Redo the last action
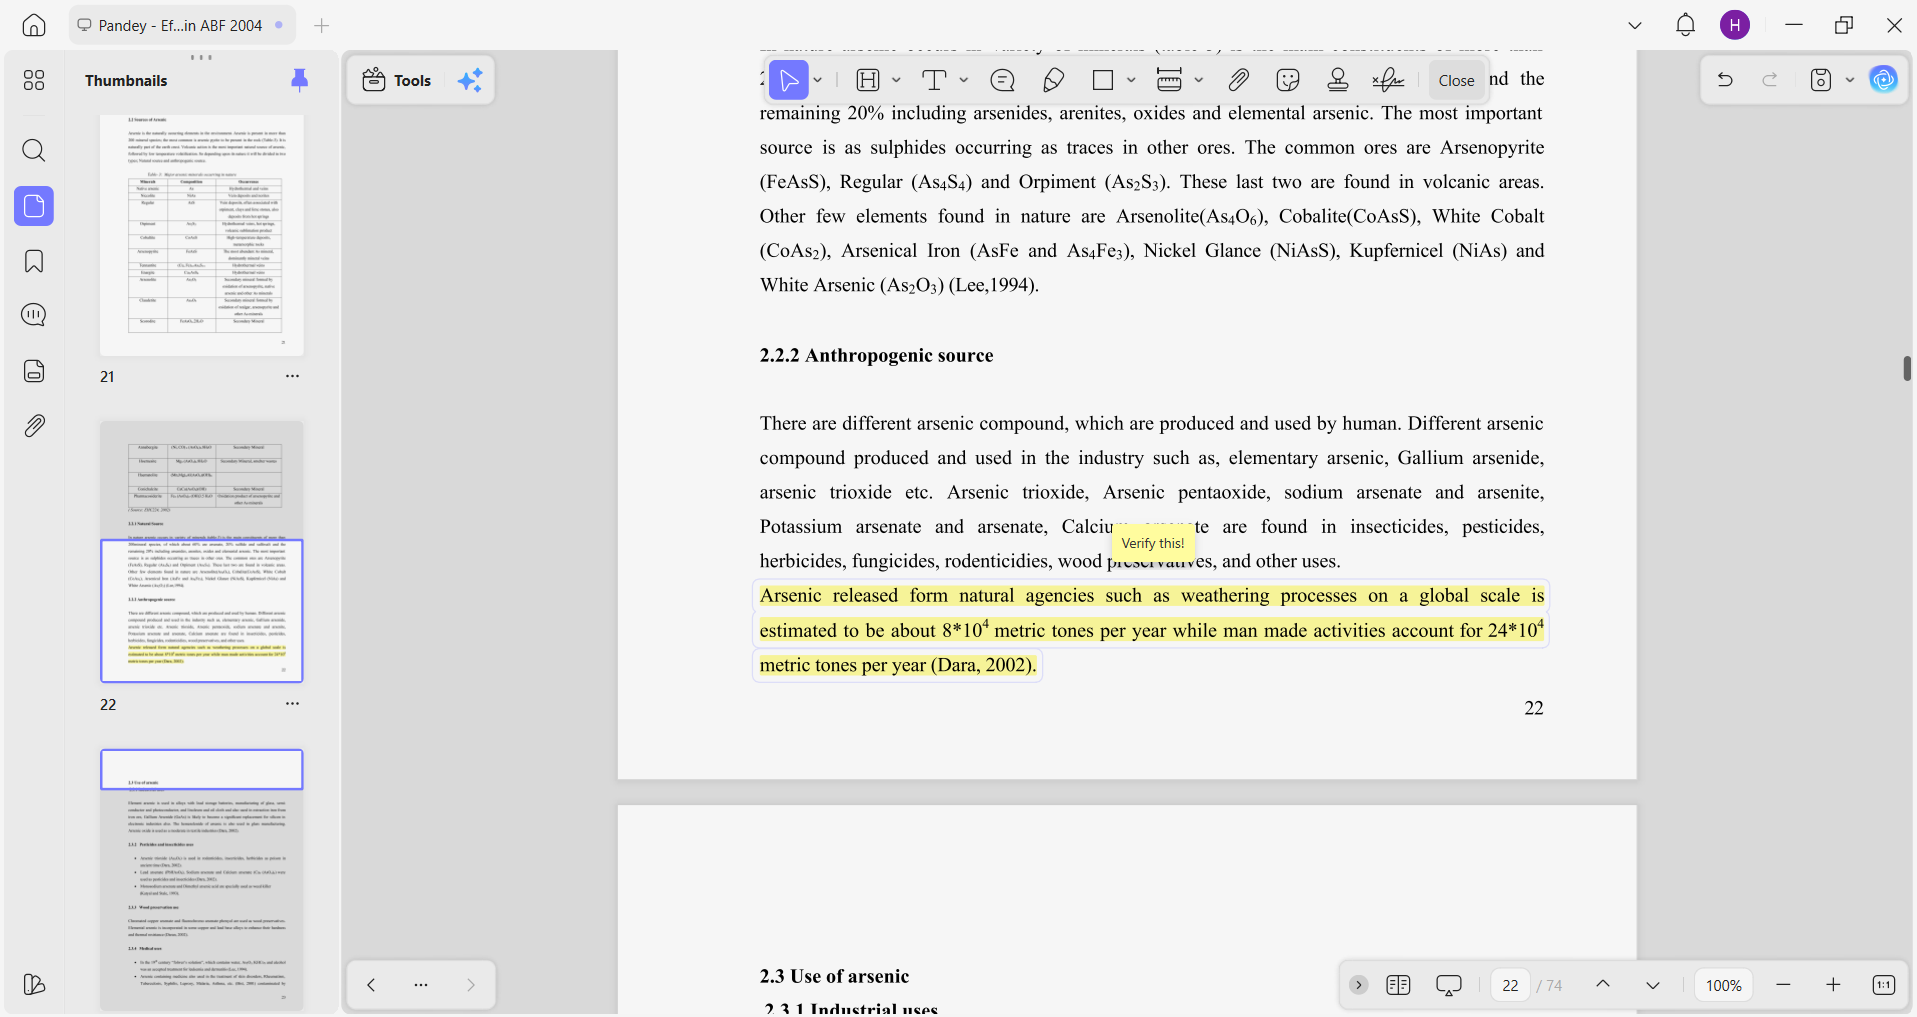This screenshot has width=1917, height=1017. [1770, 80]
